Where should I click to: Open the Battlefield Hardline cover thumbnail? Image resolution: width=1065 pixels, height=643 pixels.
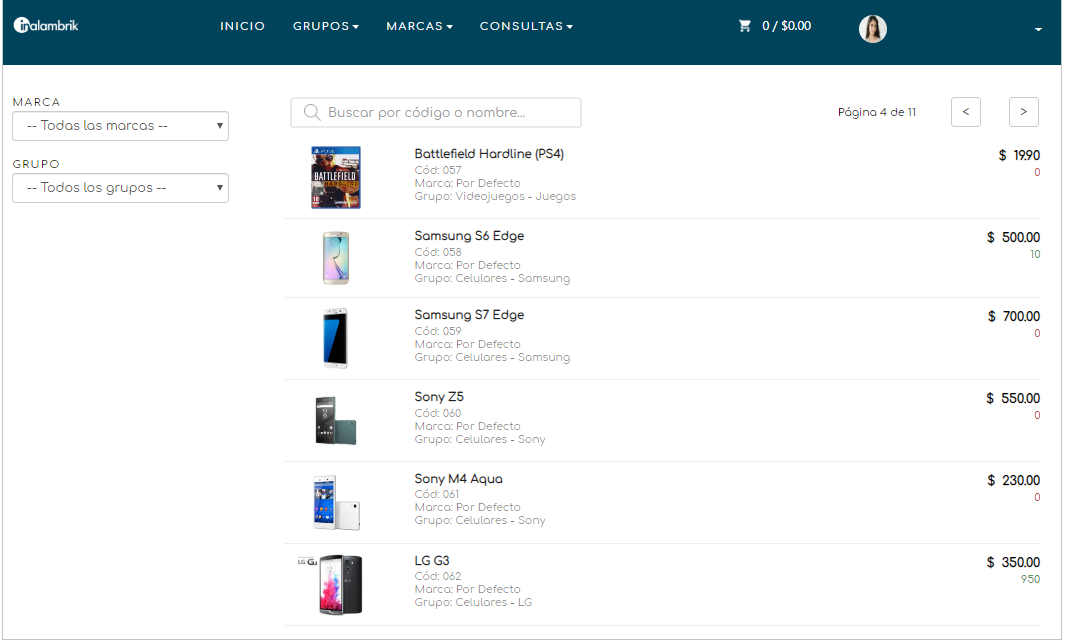[336, 177]
